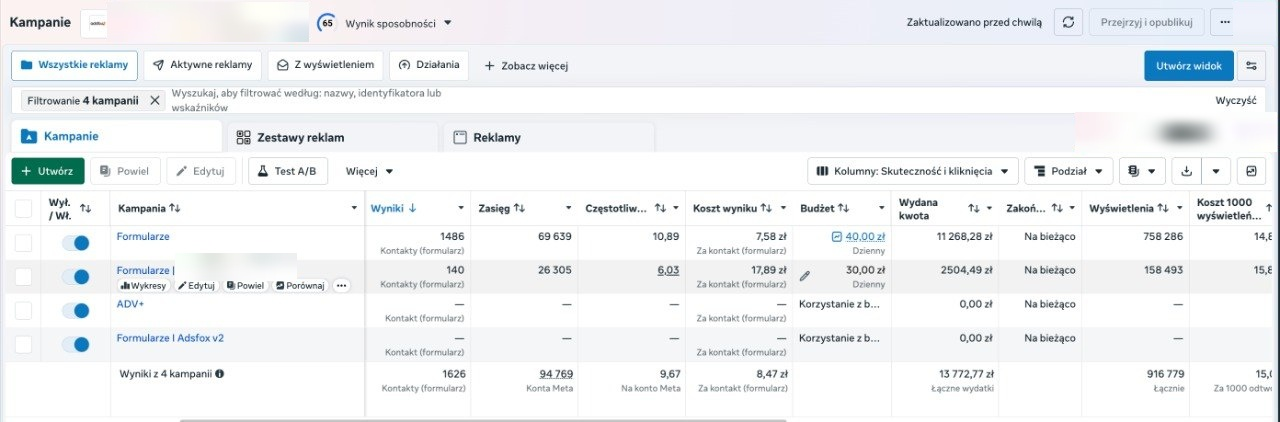
Task: Open the Budżet column options arrow
Action: pos(883,208)
